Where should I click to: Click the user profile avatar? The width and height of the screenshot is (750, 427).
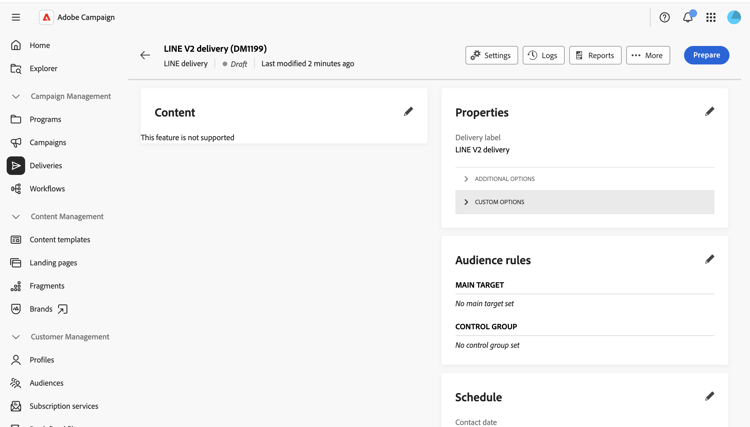tap(734, 17)
